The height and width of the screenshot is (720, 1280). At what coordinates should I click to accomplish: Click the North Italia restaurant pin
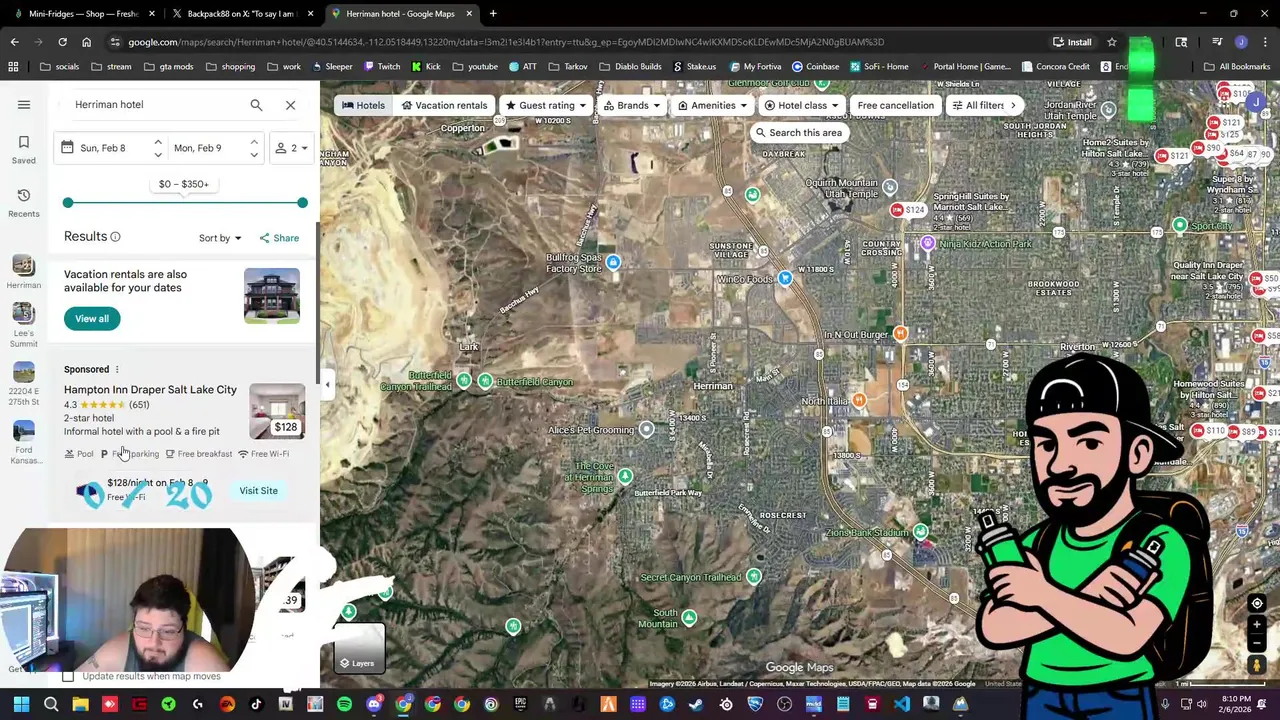(x=858, y=401)
